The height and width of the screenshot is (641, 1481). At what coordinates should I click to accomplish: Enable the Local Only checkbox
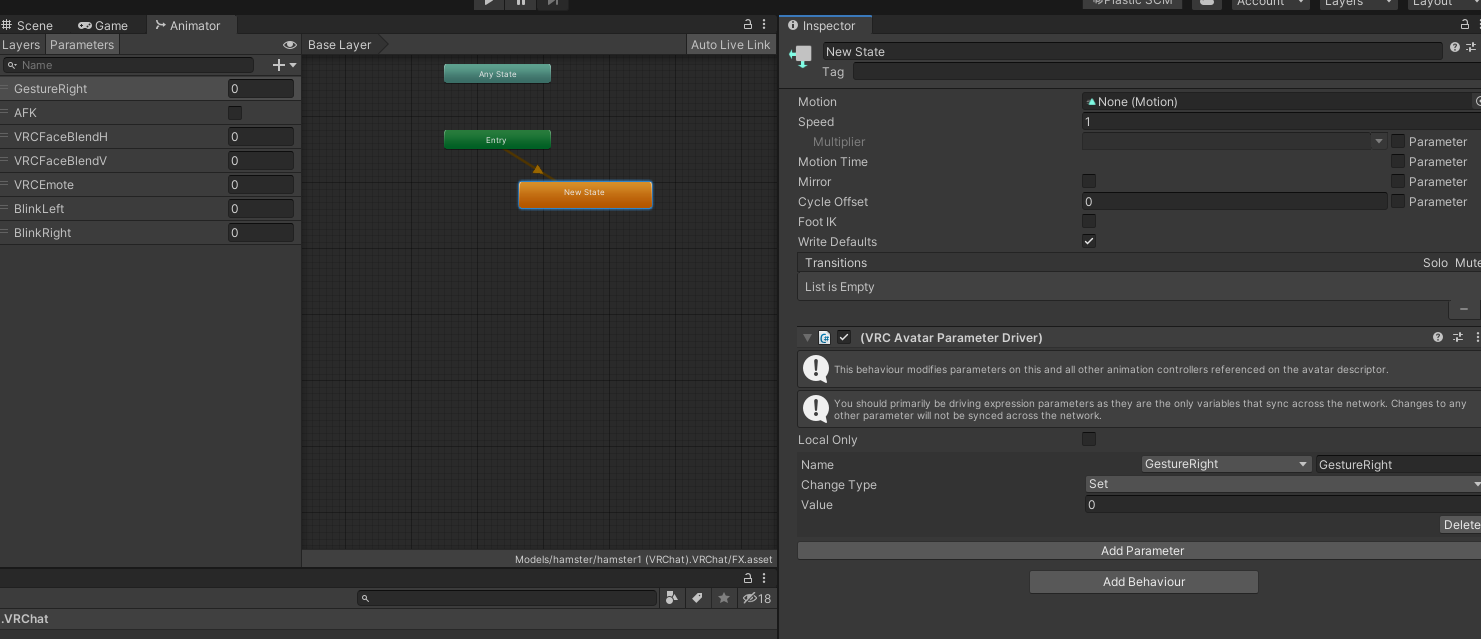point(1089,439)
